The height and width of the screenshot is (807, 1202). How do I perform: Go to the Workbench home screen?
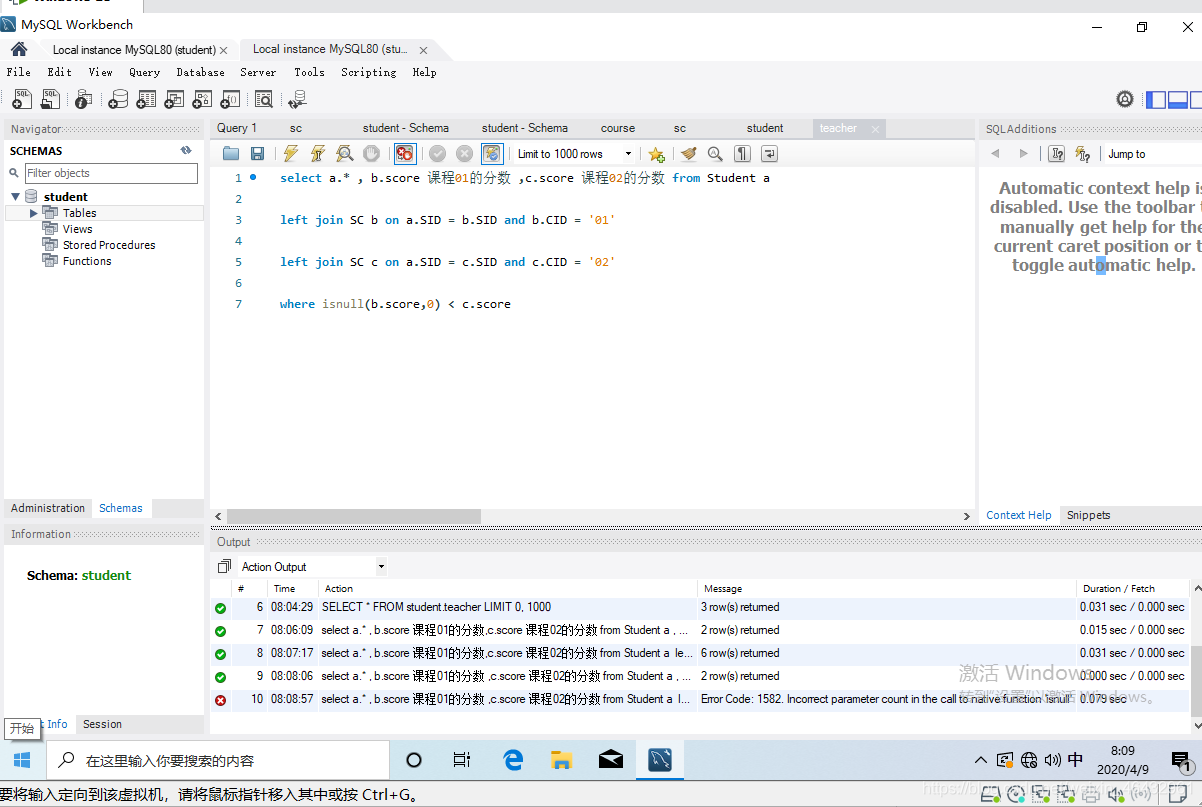(19, 49)
